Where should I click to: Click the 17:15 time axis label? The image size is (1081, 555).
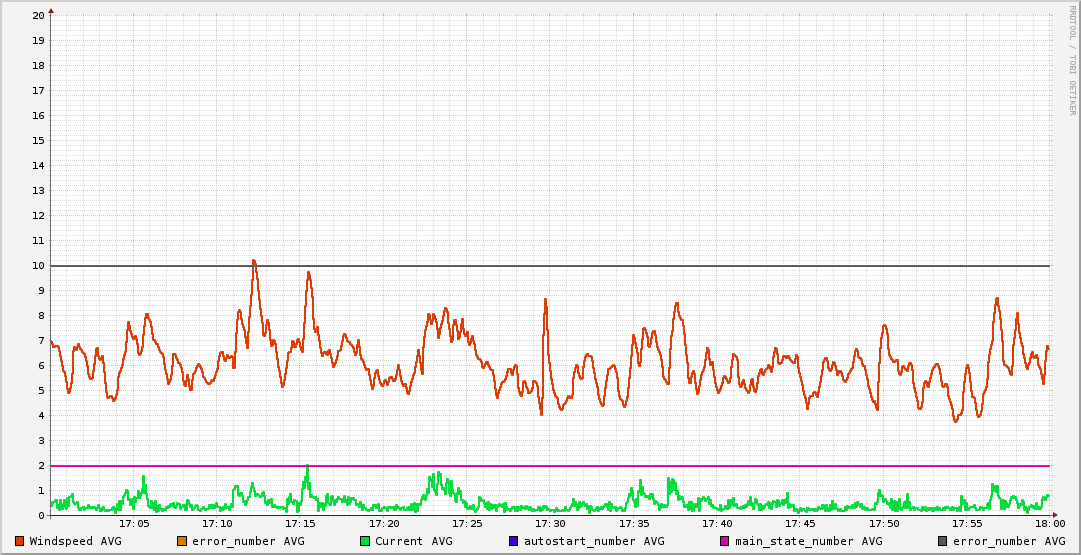pos(300,523)
